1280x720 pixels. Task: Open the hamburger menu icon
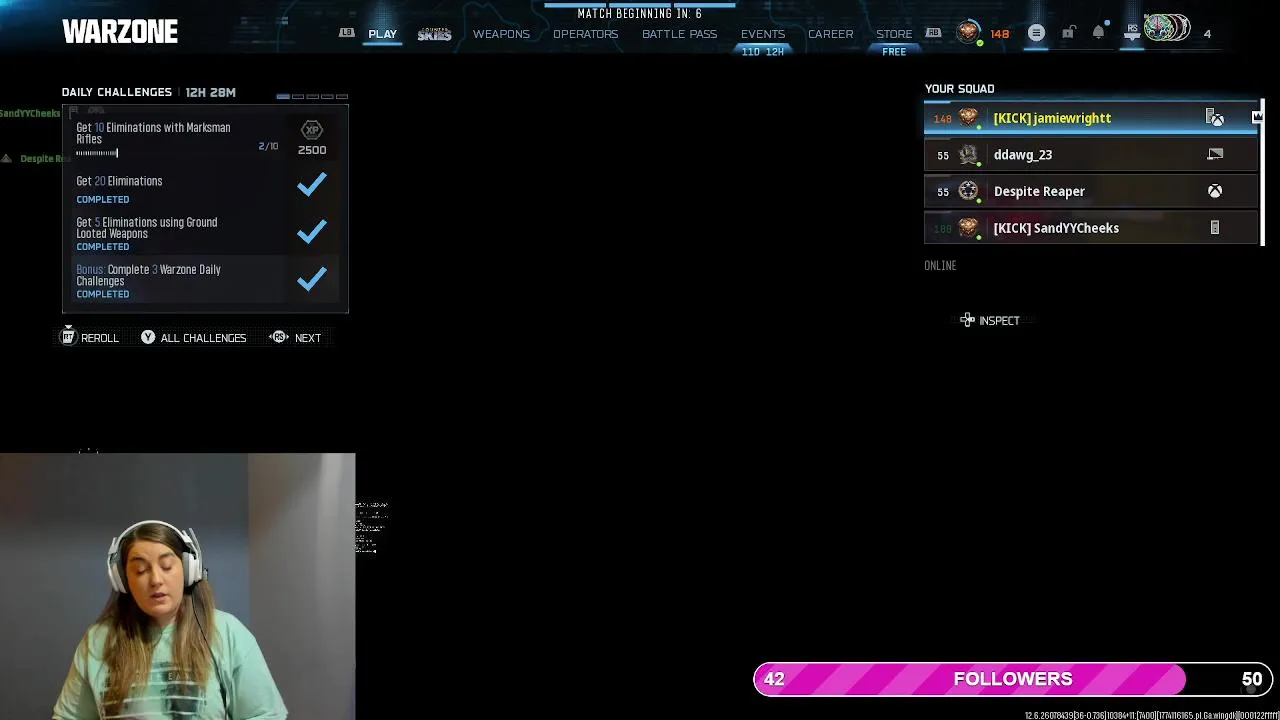click(1036, 33)
